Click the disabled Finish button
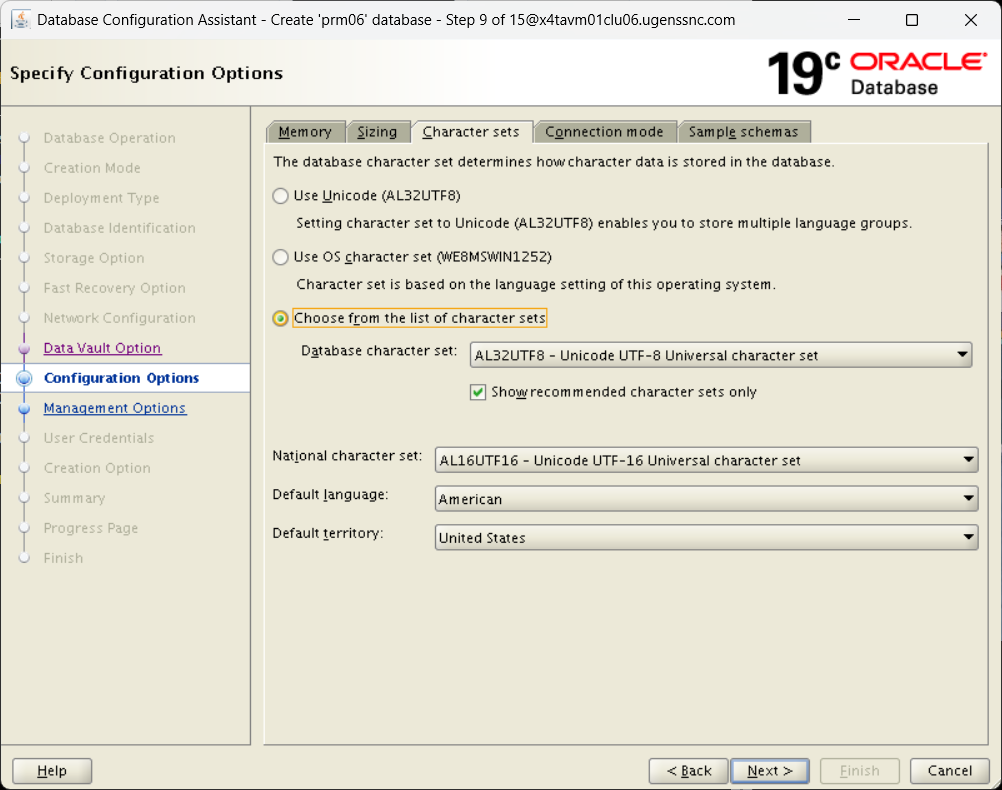 859,771
